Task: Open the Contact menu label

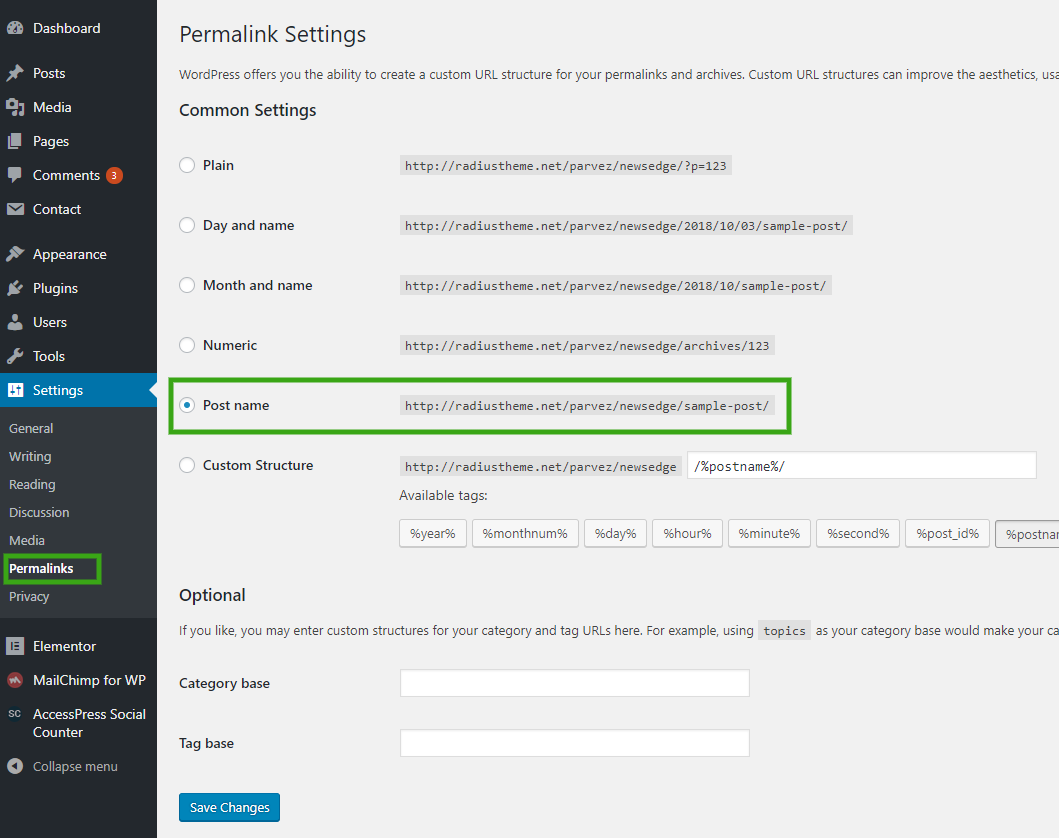Action: pyautogui.click(x=57, y=209)
